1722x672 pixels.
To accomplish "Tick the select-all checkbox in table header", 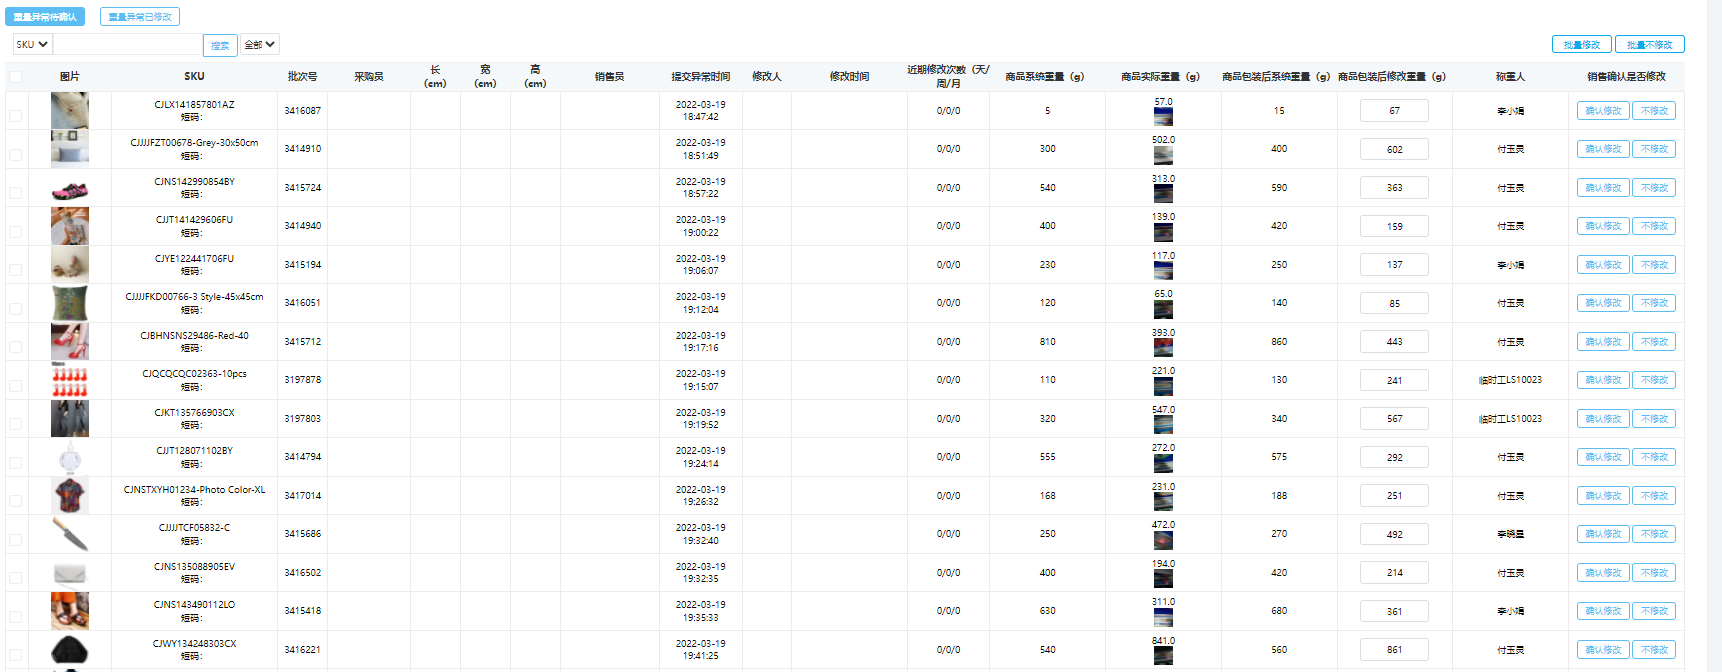I will point(15,77).
